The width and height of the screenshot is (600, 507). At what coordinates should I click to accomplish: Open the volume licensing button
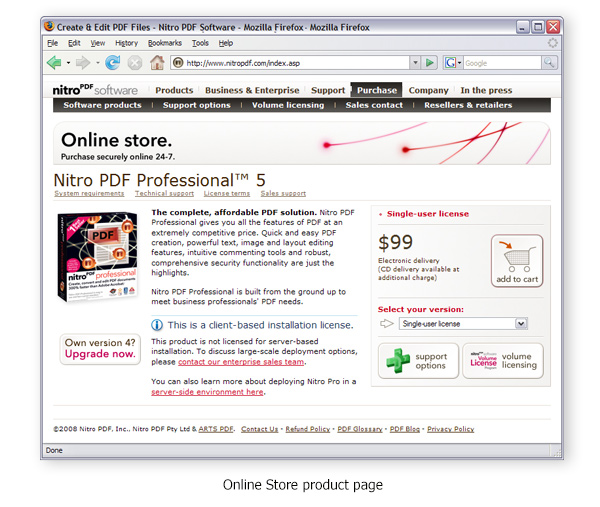(x=503, y=360)
